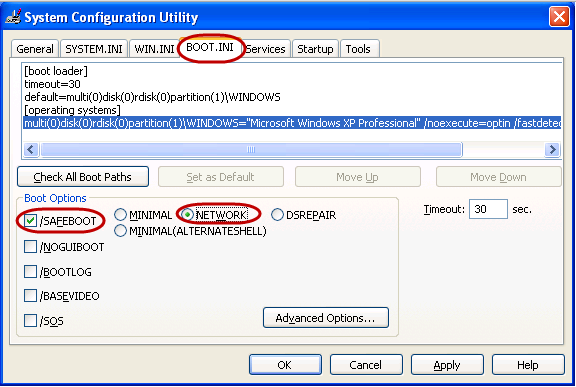Switch to the Services tab
Viewport: 576px width, 387px height.
[x=266, y=49]
